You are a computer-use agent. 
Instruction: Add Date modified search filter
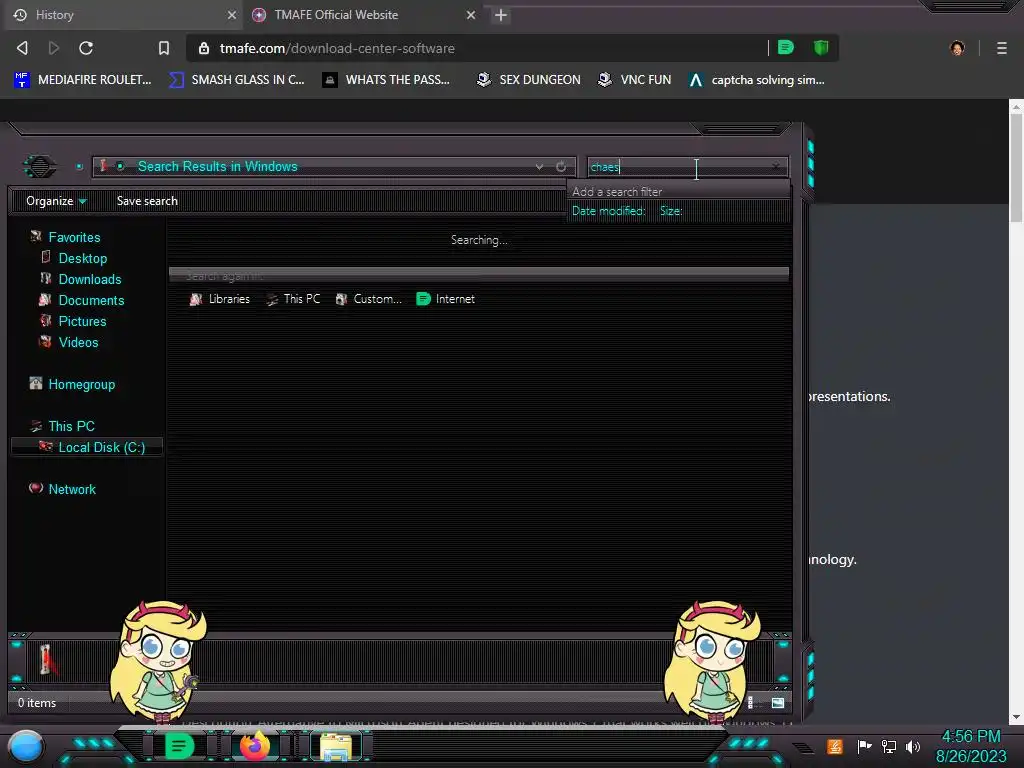(608, 211)
